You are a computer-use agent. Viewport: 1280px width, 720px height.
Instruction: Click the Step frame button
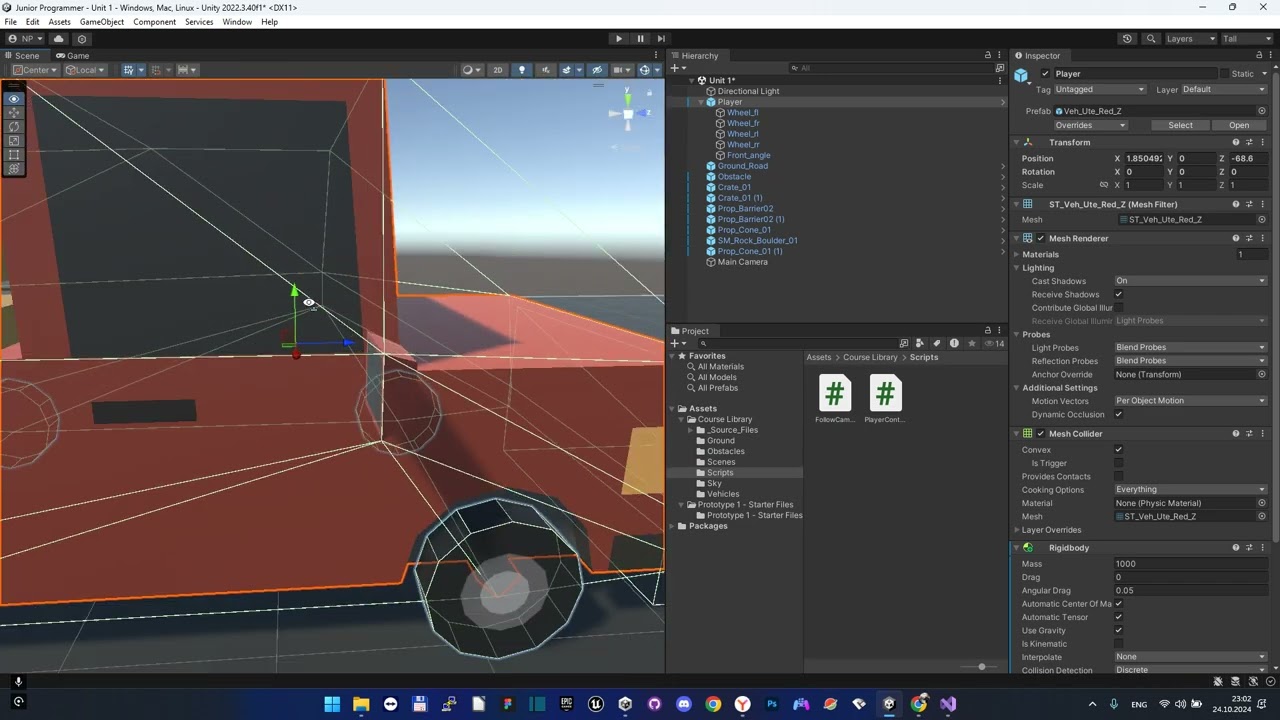tap(661, 39)
